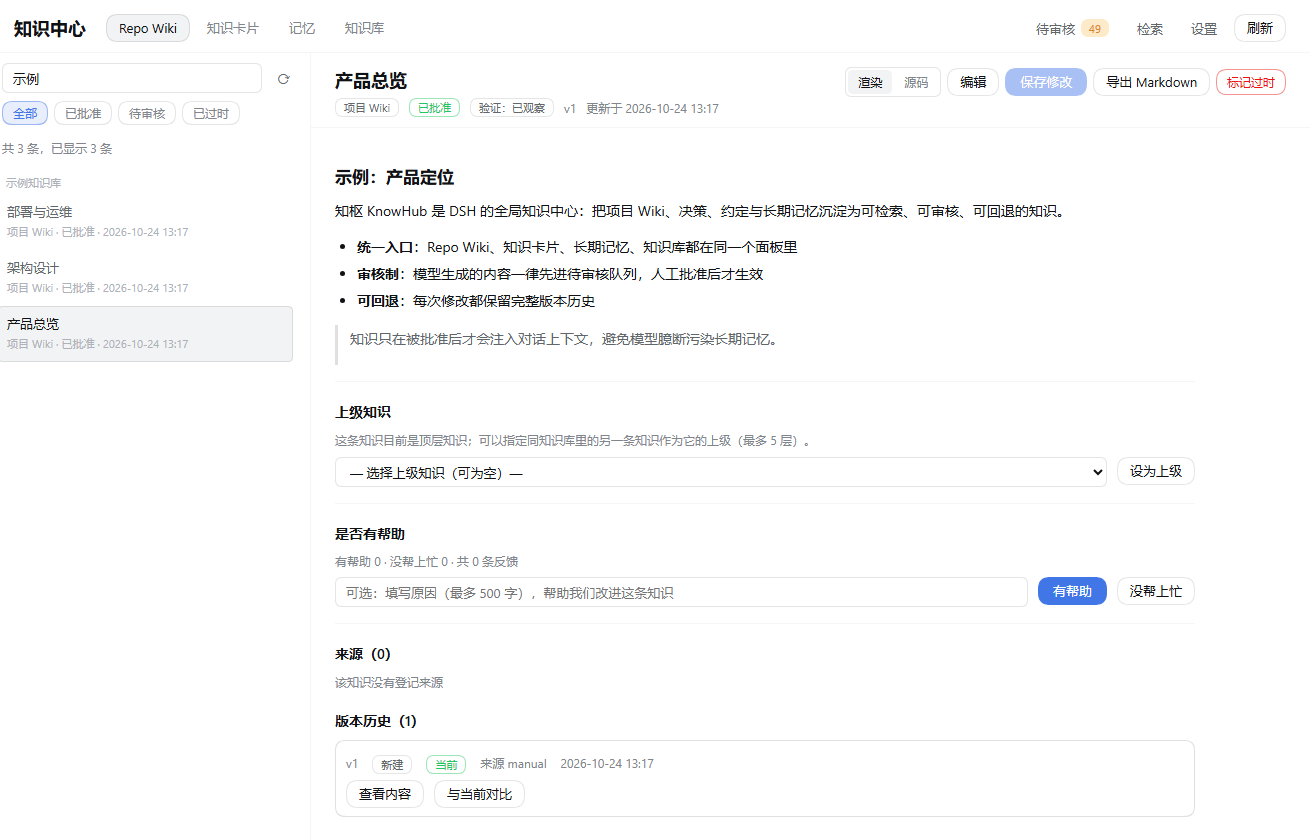Switch to the 知识卡片 tab
The image size is (1310, 840).
(232, 28)
